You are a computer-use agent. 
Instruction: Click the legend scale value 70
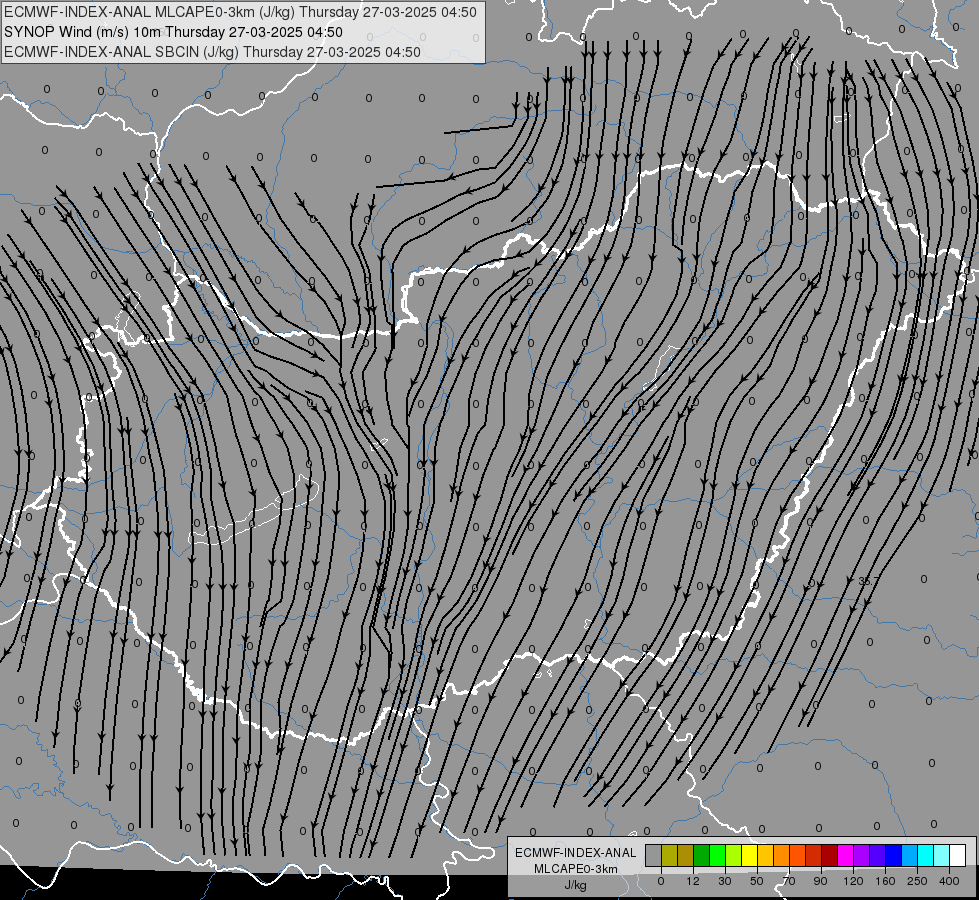pyautogui.click(x=789, y=881)
